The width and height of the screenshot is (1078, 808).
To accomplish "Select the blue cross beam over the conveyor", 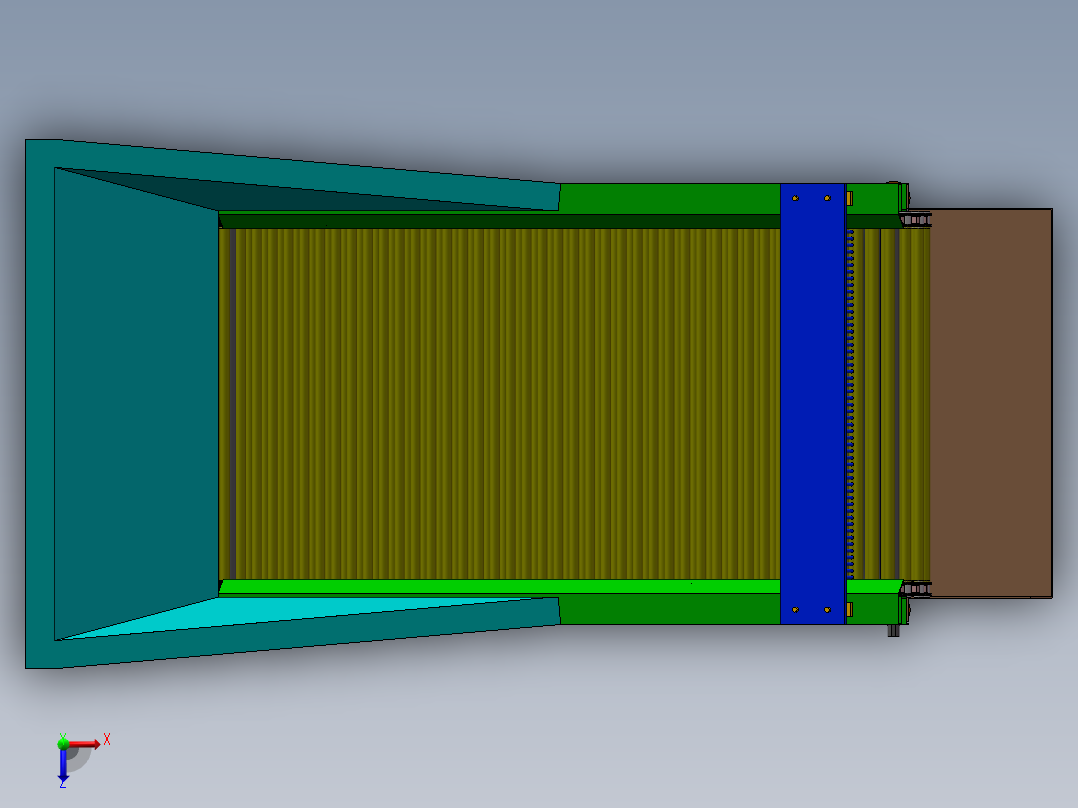I will coord(813,404).
